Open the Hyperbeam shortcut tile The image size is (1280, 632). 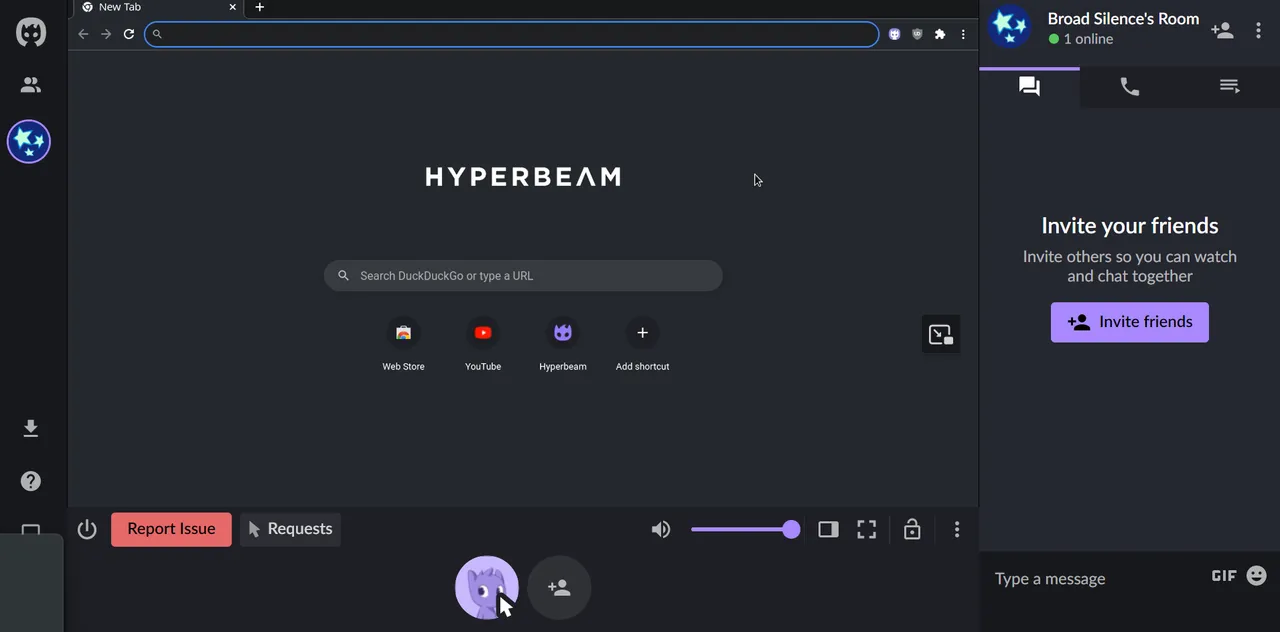pyautogui.click(x=563, y=343)
